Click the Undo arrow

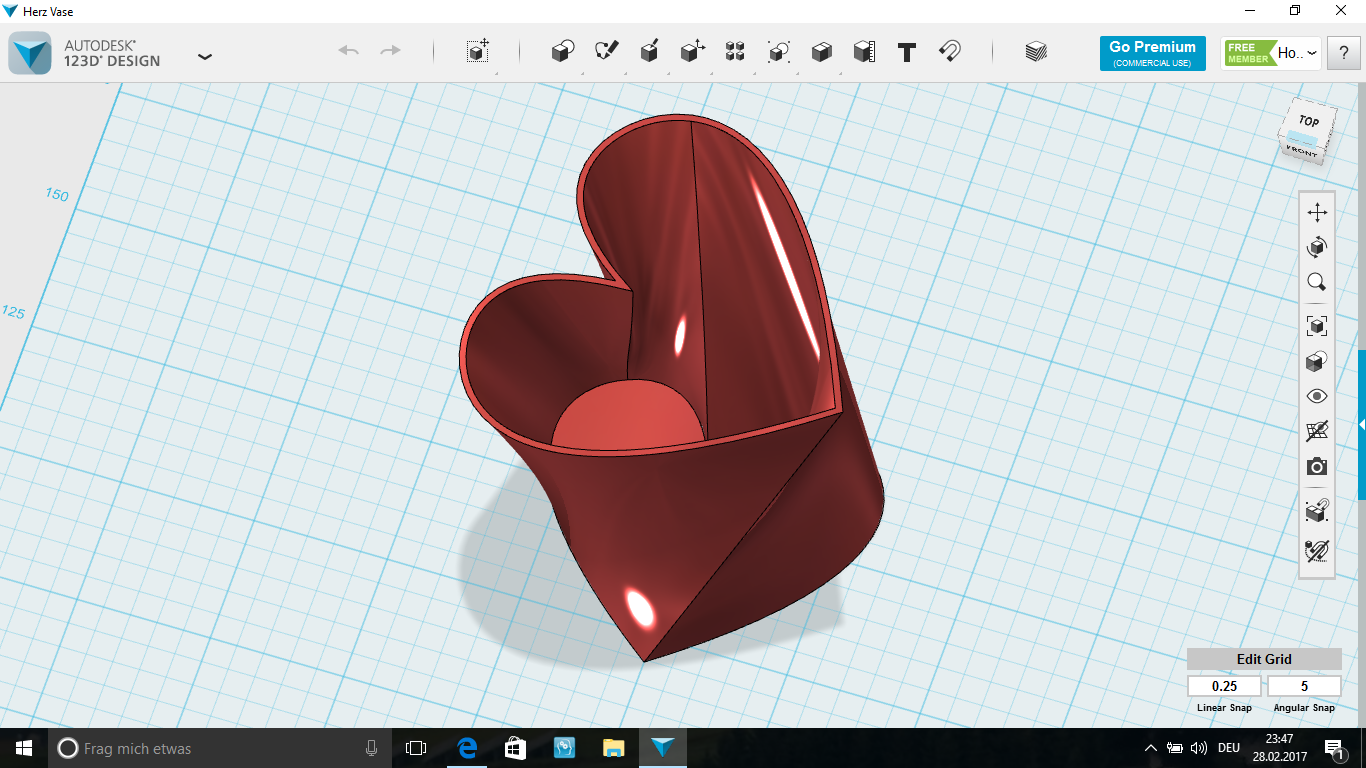tap(348, 50)
